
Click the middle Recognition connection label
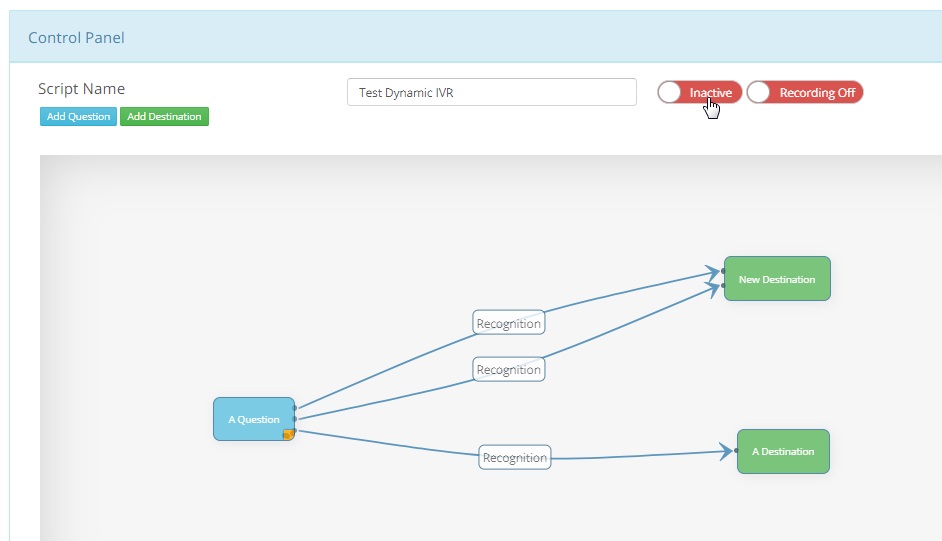click(x=509, y=369)
